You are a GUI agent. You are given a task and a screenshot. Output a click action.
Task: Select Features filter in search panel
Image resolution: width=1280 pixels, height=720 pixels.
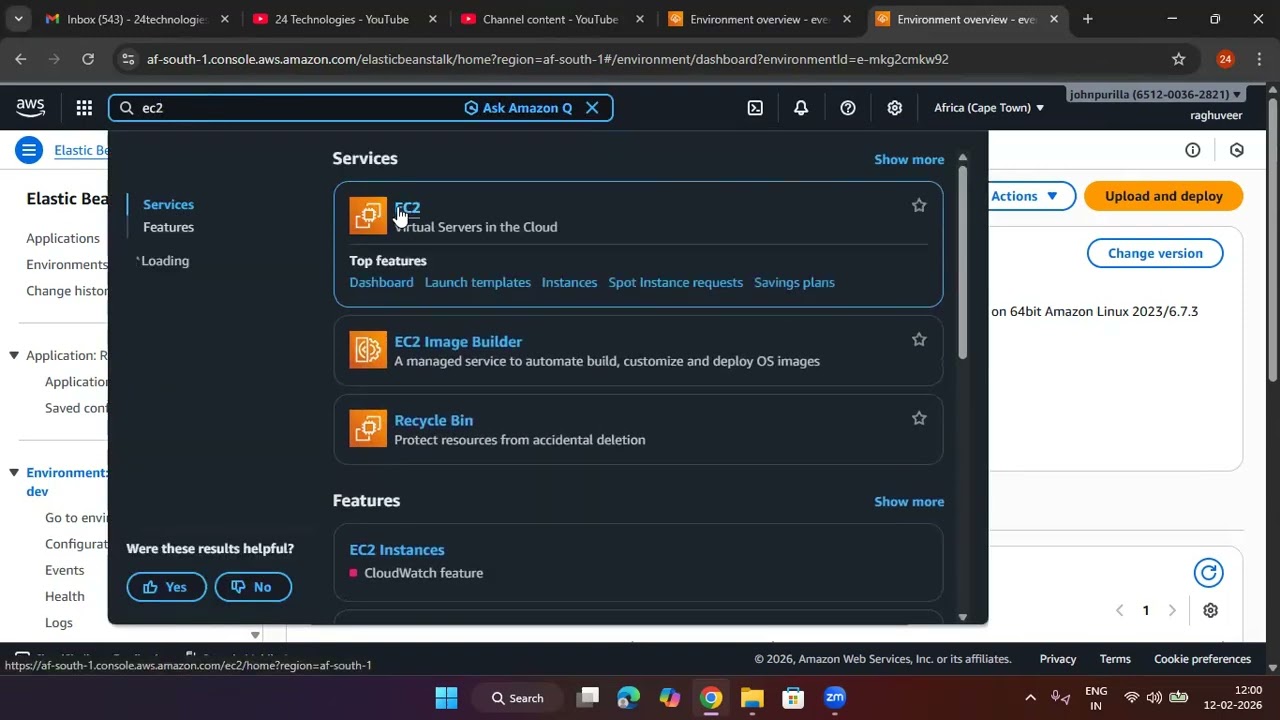168,228
